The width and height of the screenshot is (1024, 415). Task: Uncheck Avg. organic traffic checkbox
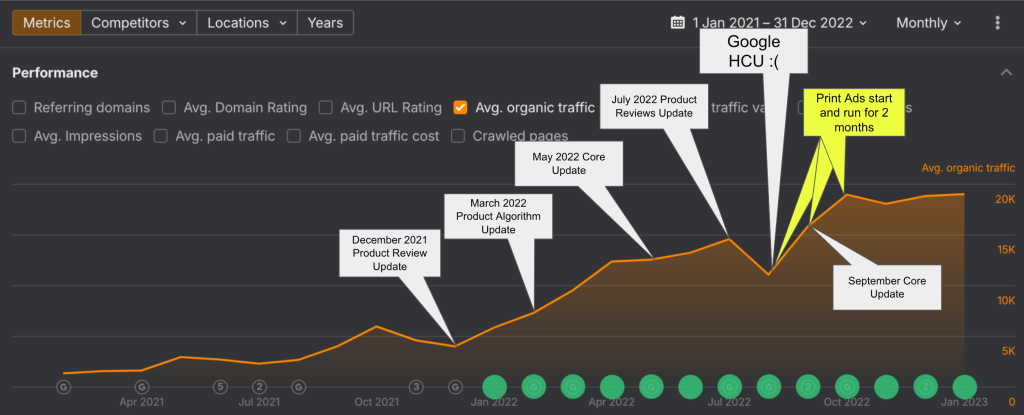pyautogui.click(x=460, y=107)
